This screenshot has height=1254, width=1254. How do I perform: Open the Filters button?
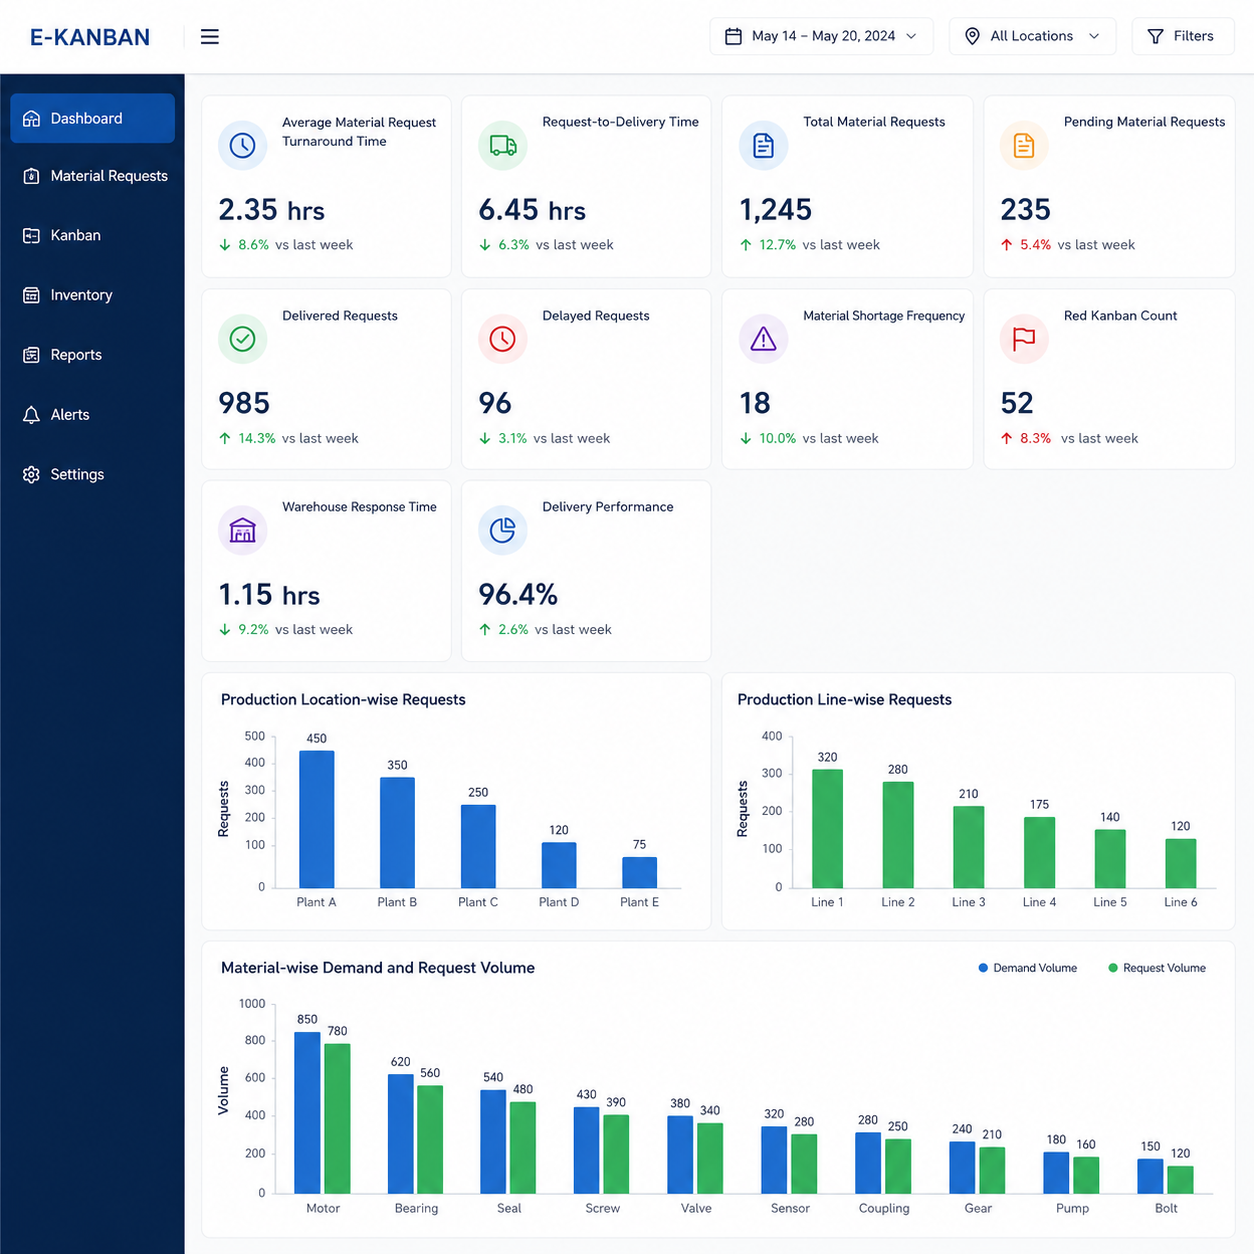tap(1182, 36)
